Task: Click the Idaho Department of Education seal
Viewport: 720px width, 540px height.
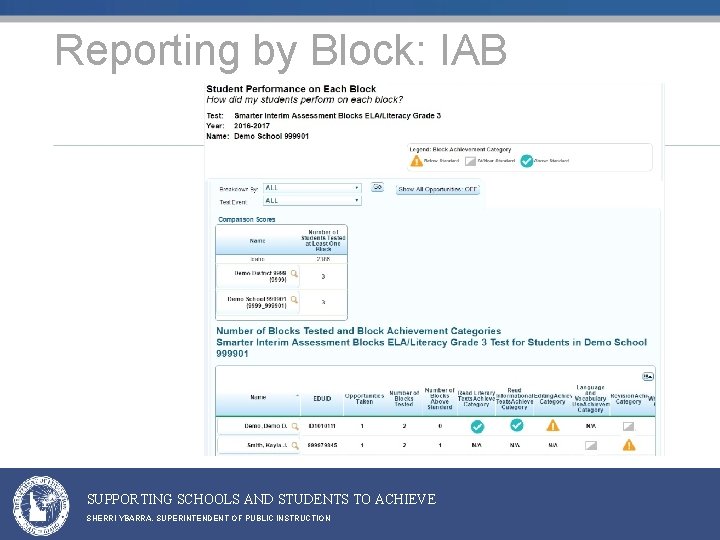Action: [41, 506]
